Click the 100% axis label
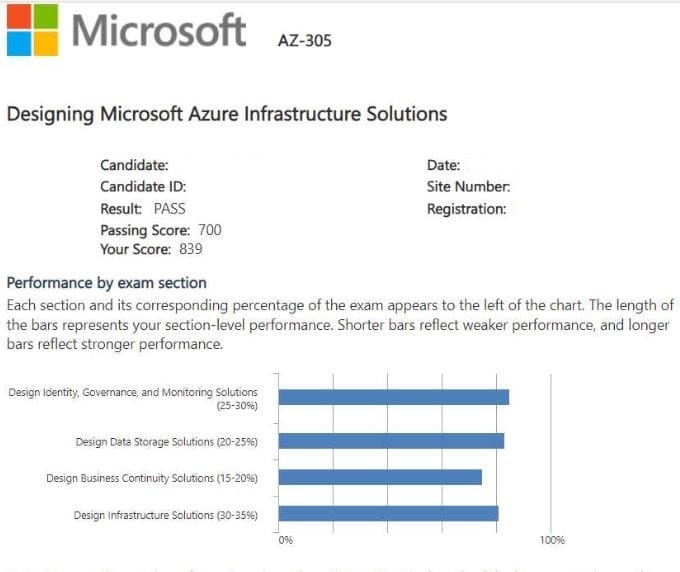Image resolution: width=680 pixels, height=572 pixels. tap(552, 540)
